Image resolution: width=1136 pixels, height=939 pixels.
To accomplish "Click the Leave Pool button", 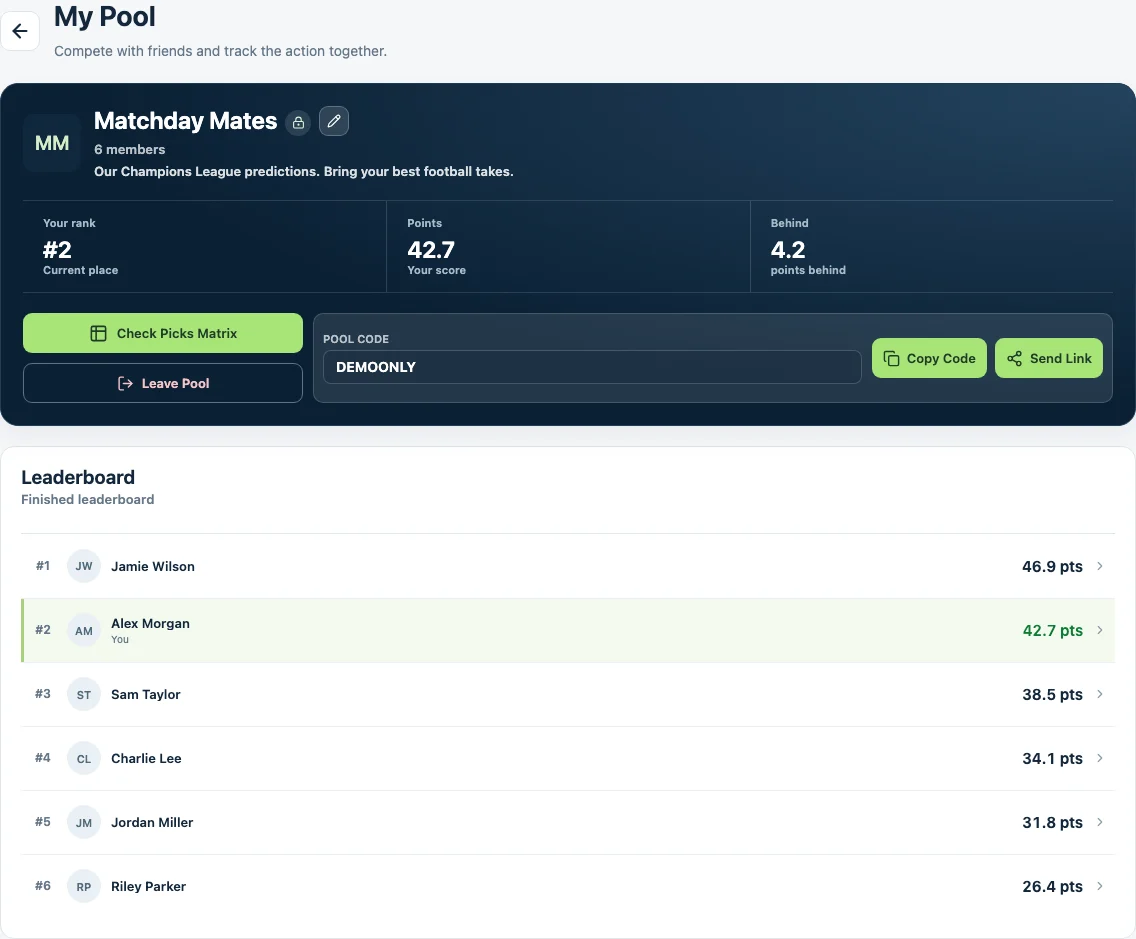I will pos(163,383).
